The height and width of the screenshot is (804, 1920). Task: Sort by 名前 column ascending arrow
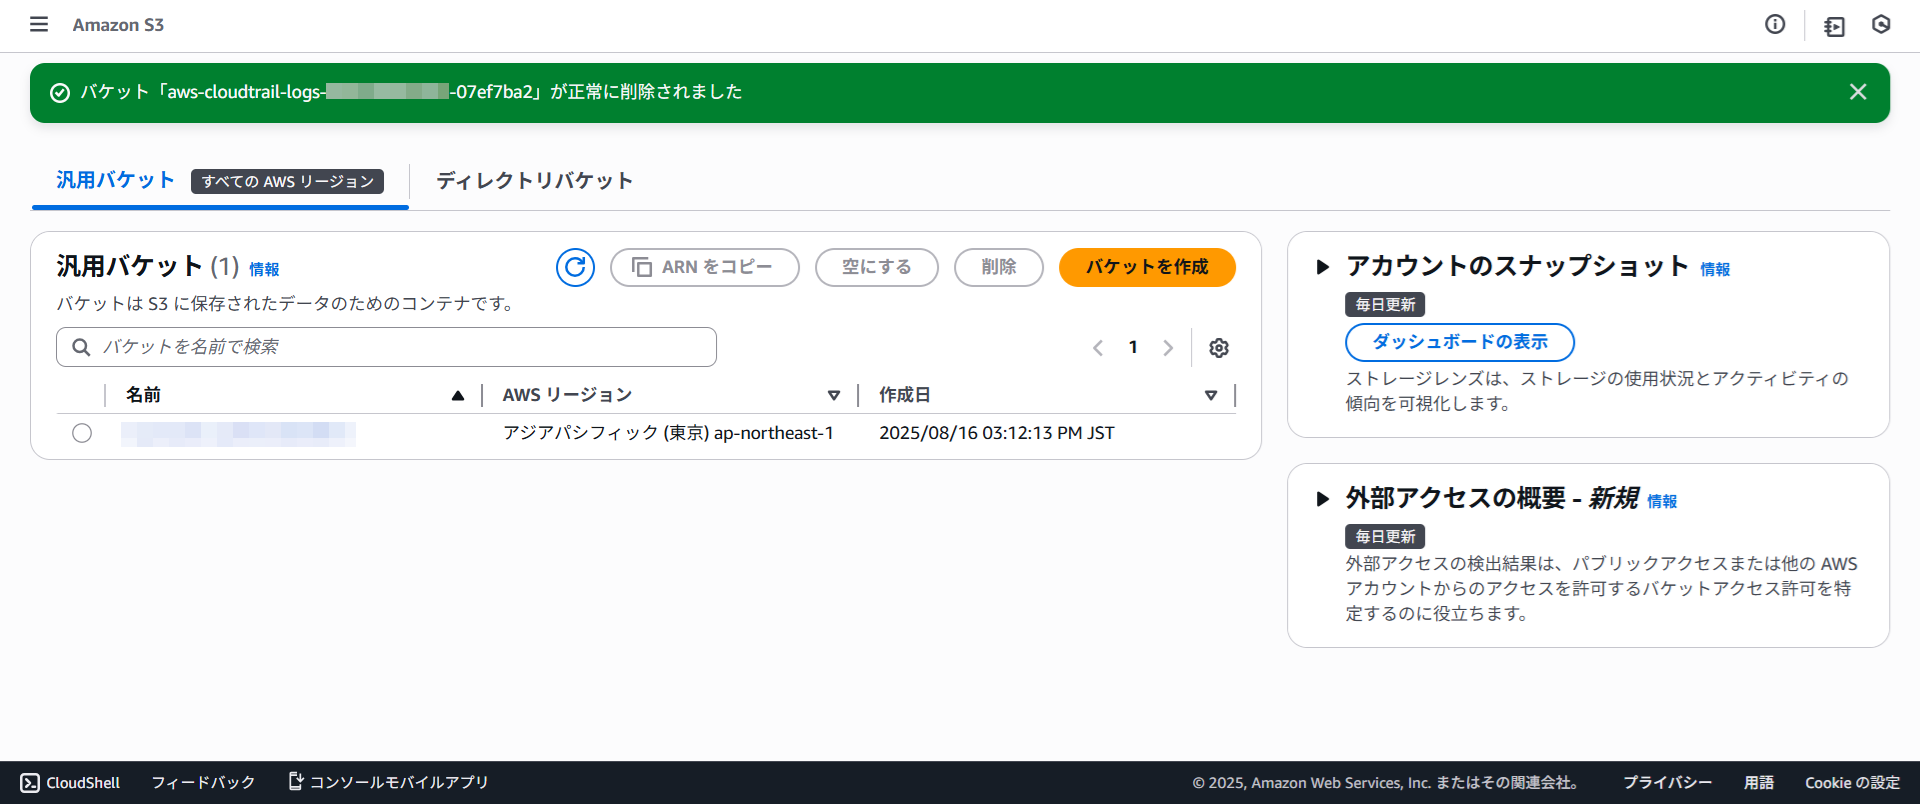tap(457, 396)
